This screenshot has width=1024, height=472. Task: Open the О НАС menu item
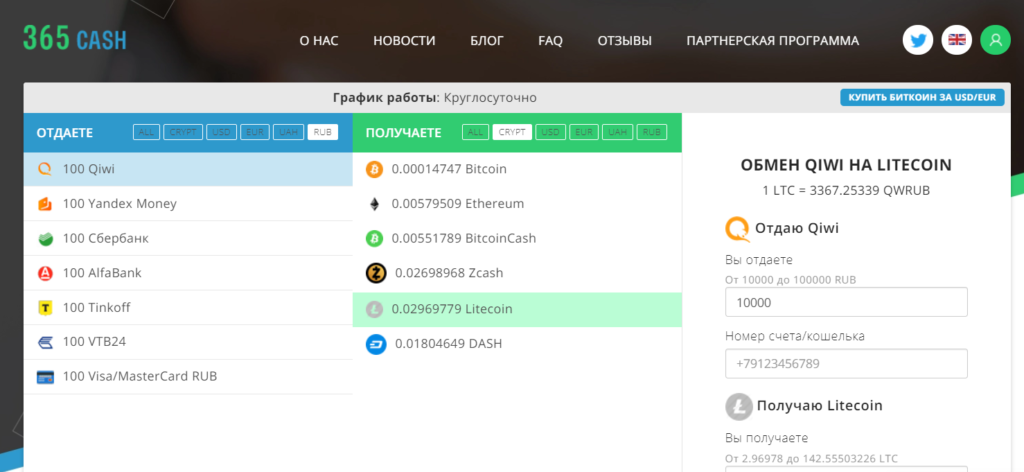pyautogui.click(x=319, y=40)
